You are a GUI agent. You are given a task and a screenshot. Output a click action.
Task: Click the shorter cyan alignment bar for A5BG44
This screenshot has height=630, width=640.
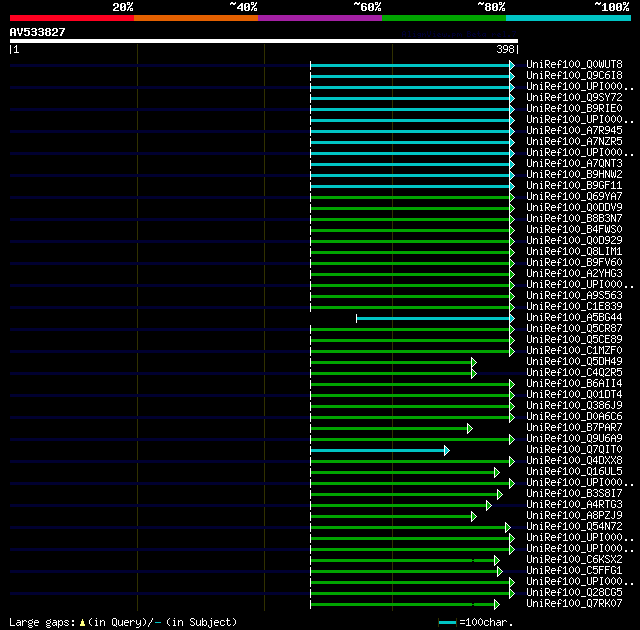433,319
